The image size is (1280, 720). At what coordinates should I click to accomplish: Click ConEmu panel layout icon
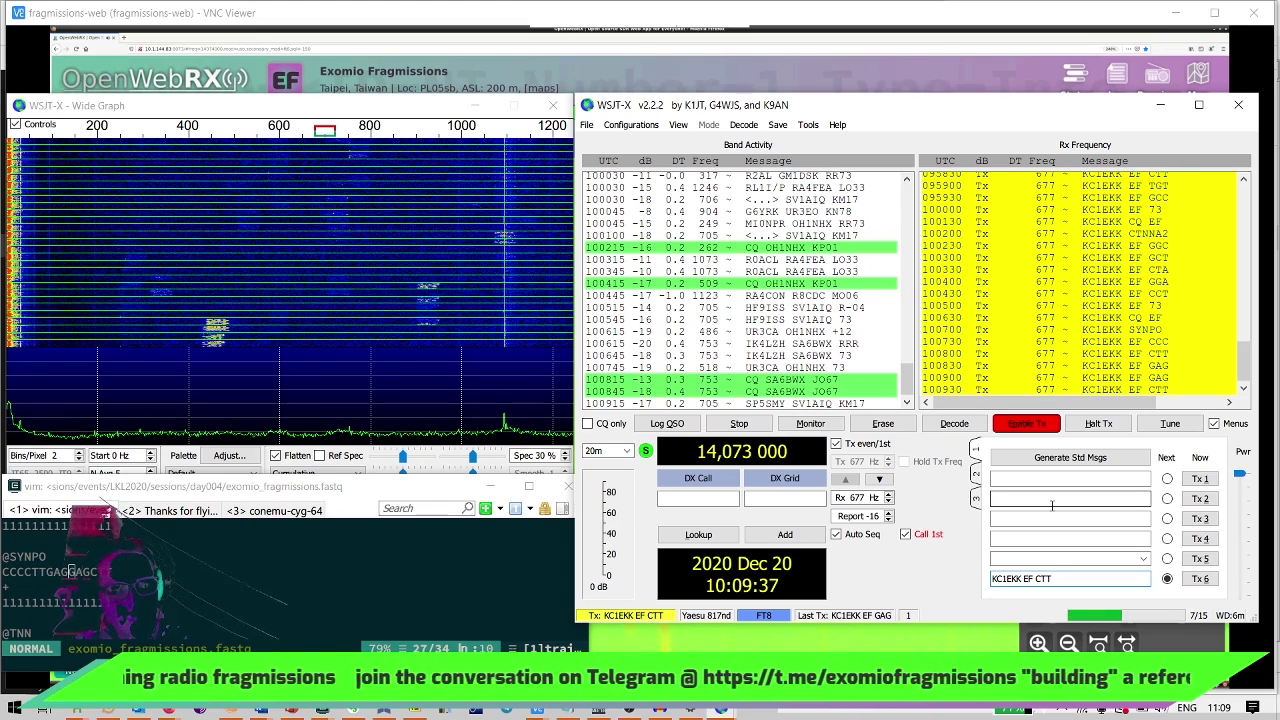coord(561,508)
